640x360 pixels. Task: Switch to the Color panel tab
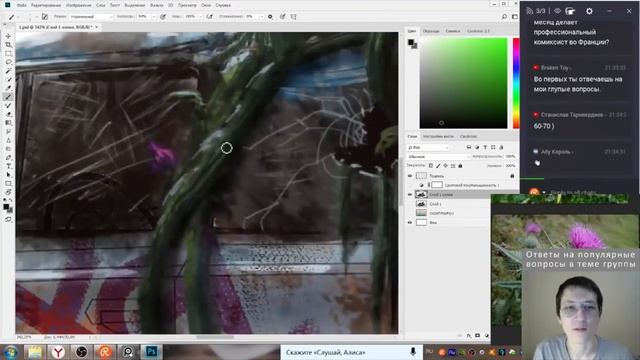412,31
